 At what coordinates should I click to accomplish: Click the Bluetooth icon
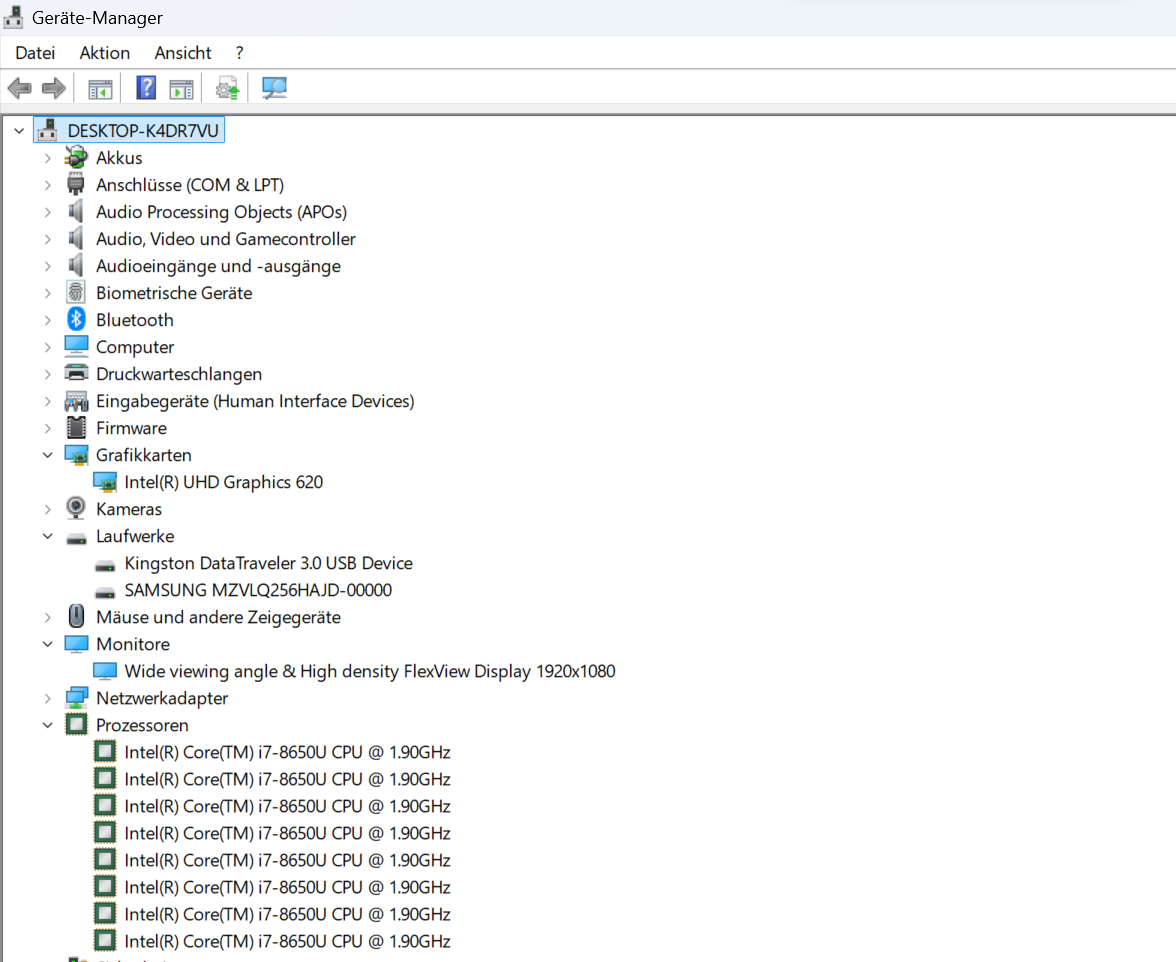coord(76,319)
